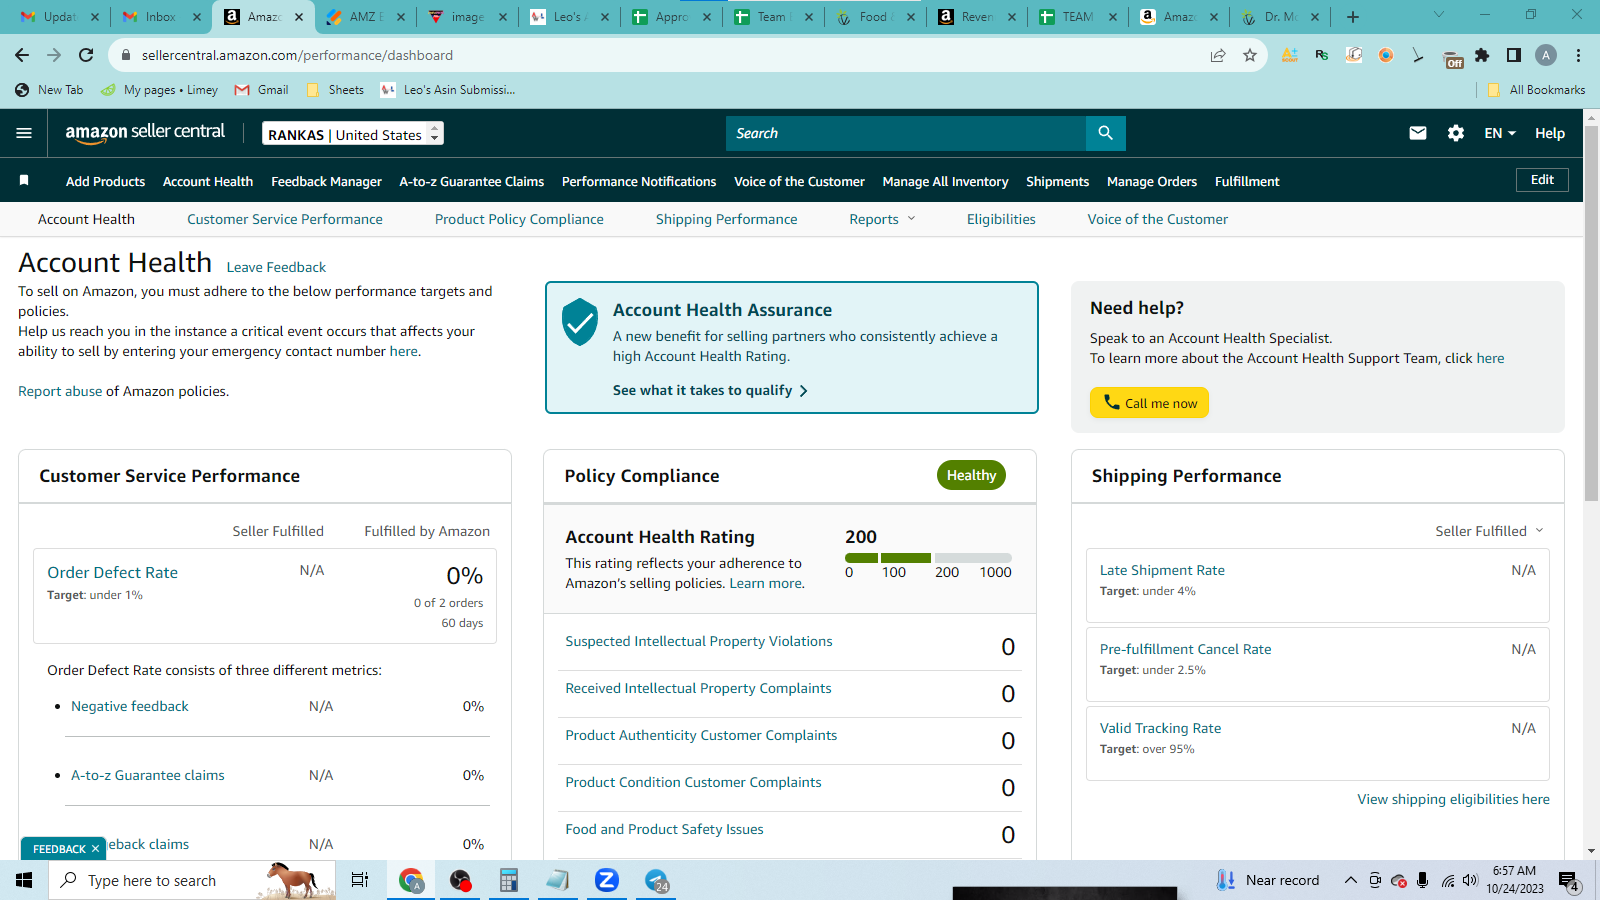Open the Seller Fulfilled shipping dropdown
The height and width of the screenshot is (900, 1600).
click(1490, 531)
